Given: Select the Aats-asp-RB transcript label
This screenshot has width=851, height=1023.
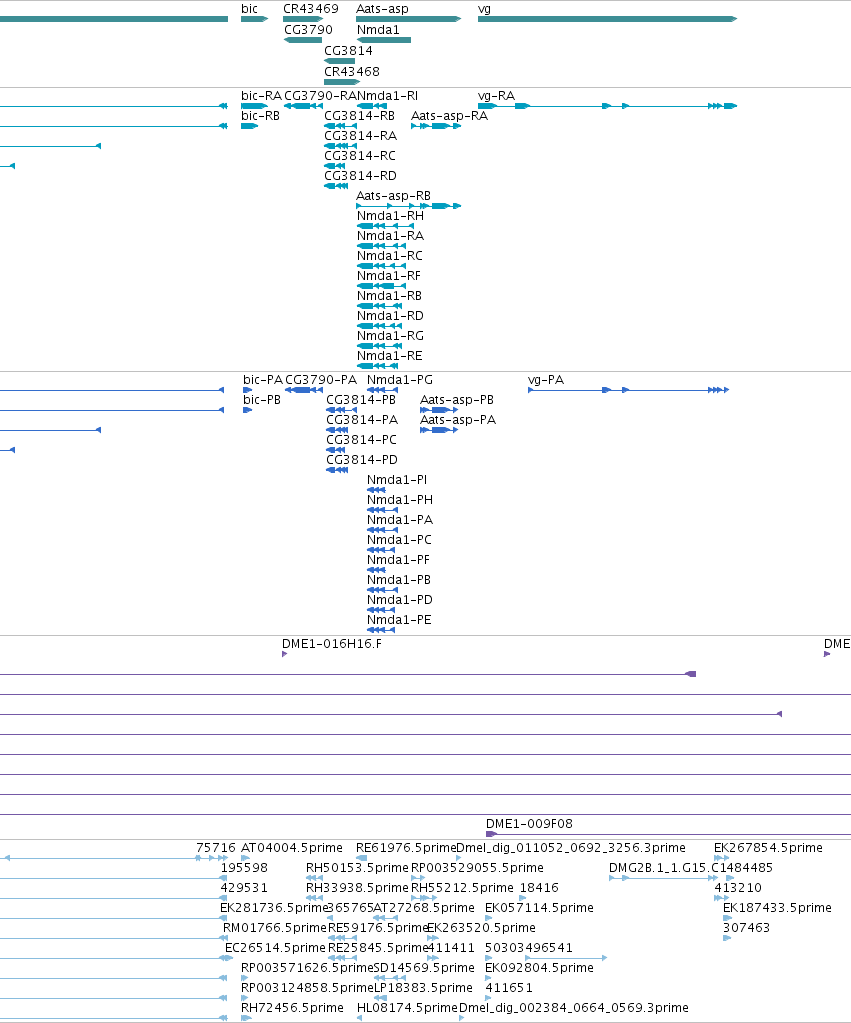Looking at the screenshot, I should (x=394, y=196).
